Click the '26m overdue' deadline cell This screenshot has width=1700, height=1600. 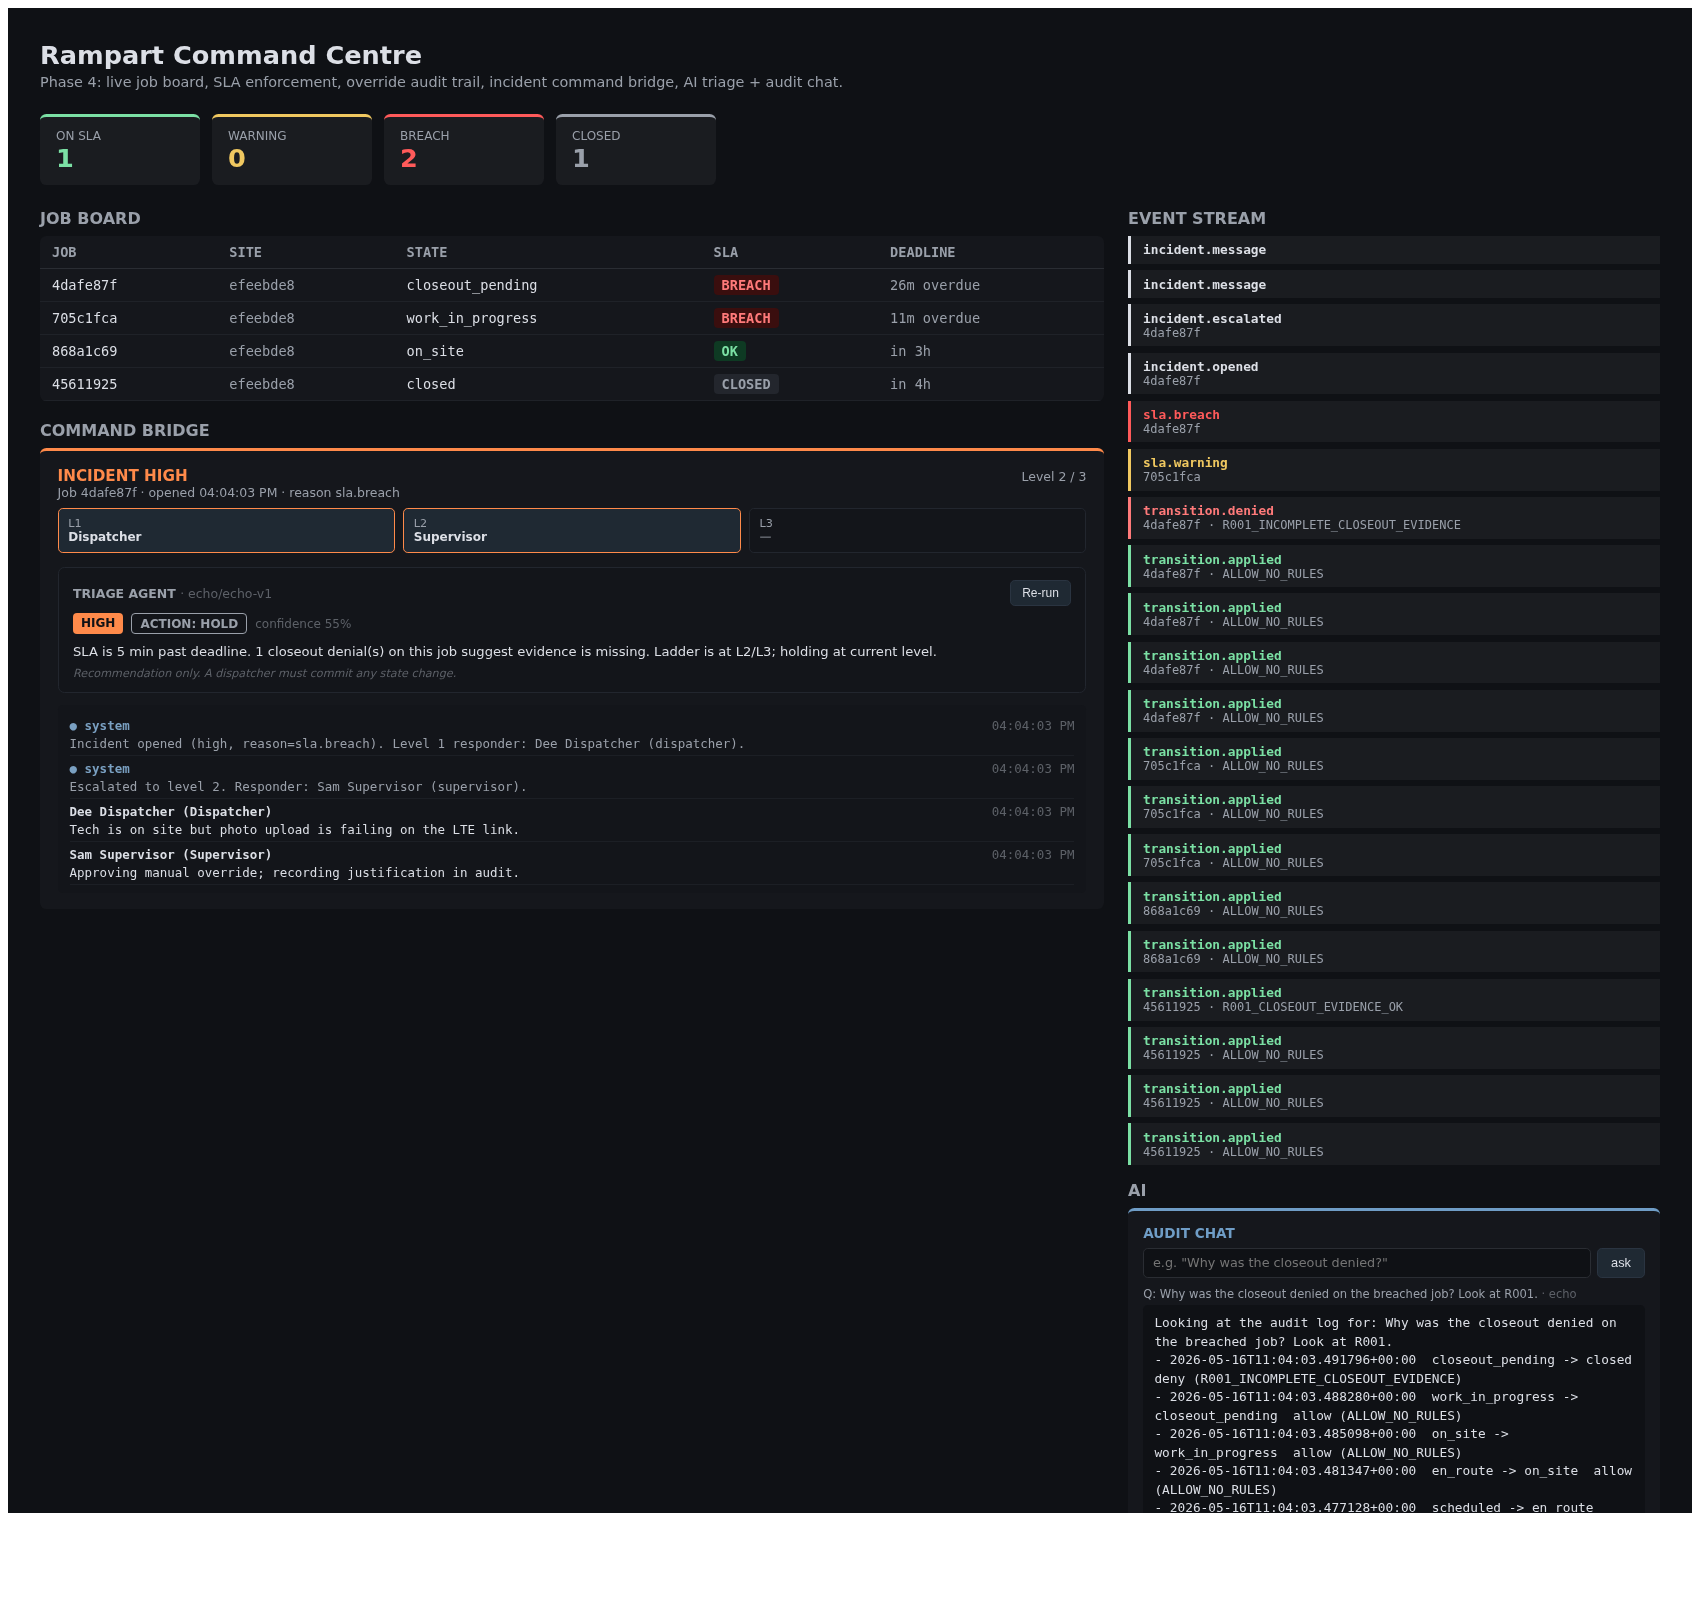935,285
